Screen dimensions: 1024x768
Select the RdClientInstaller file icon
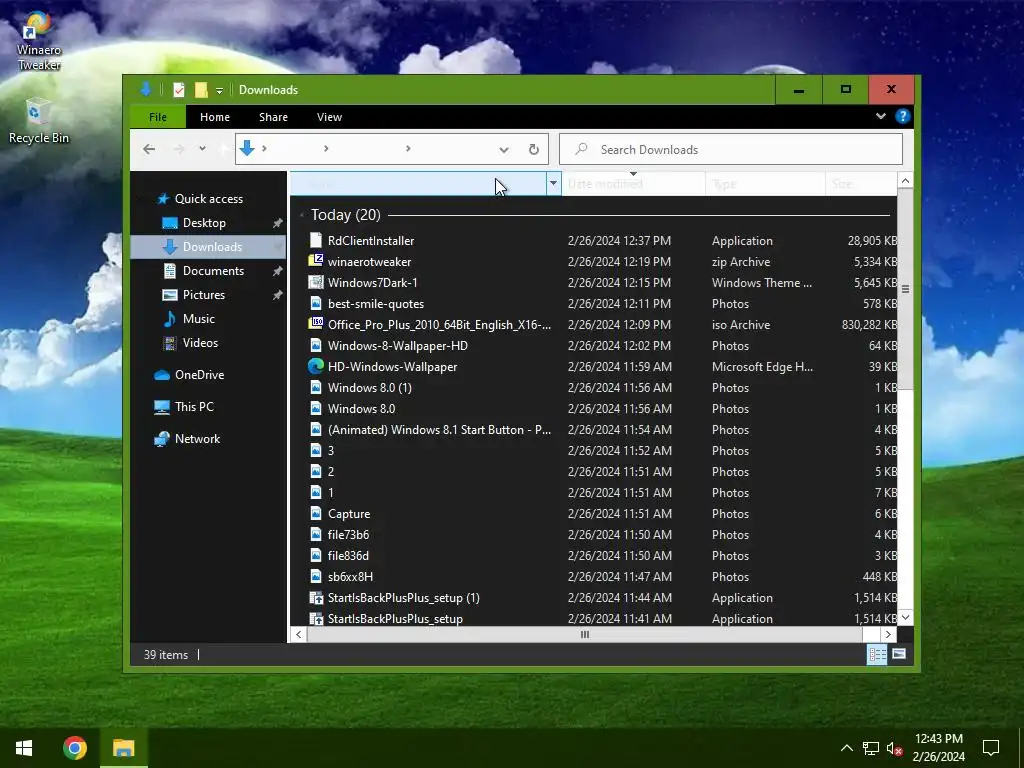coord(316,240)
